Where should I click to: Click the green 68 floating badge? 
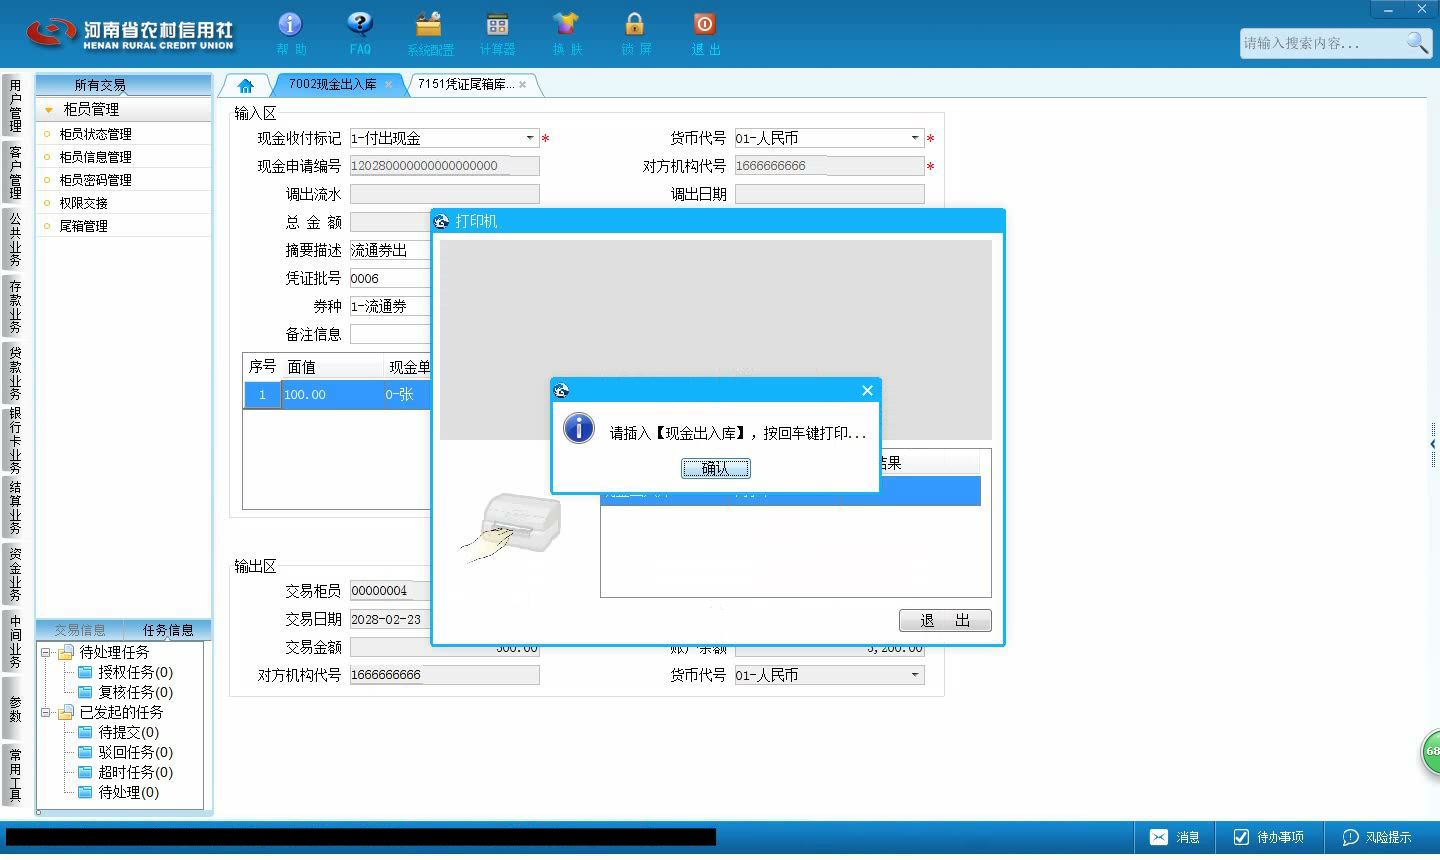1431,752
